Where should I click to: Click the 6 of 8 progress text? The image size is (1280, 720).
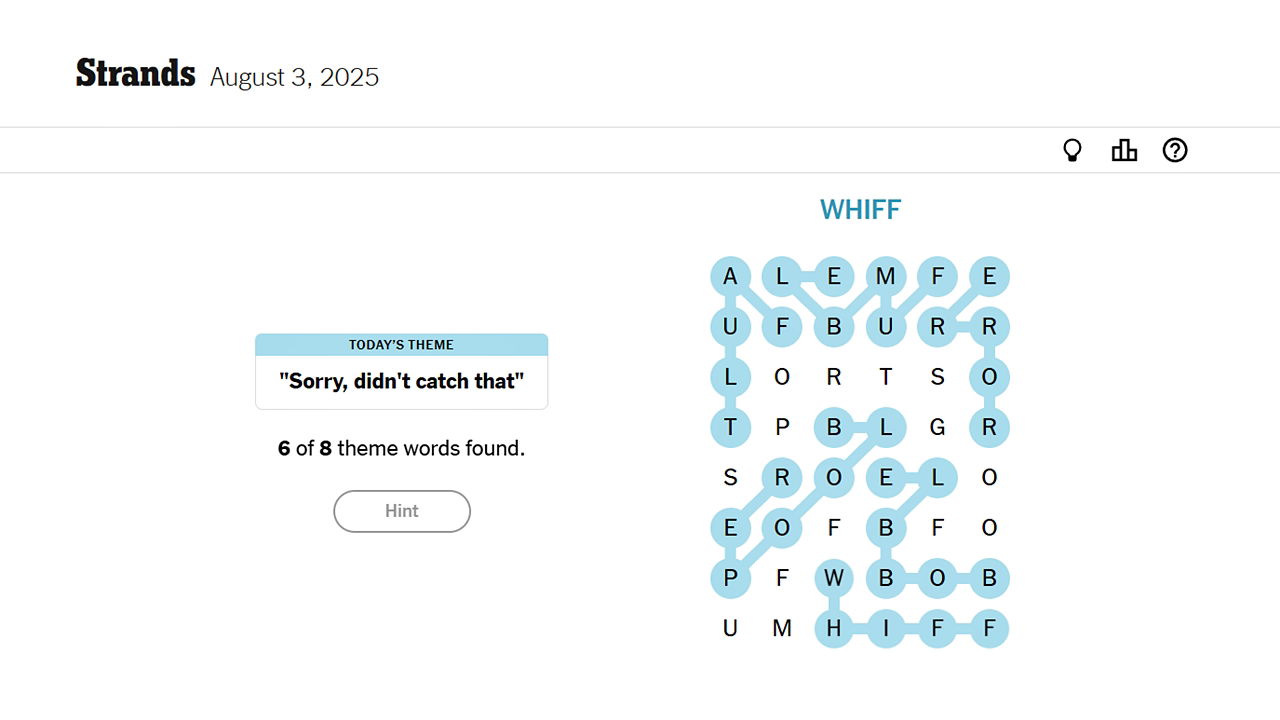pyautogui.click(x=401, y=448)
